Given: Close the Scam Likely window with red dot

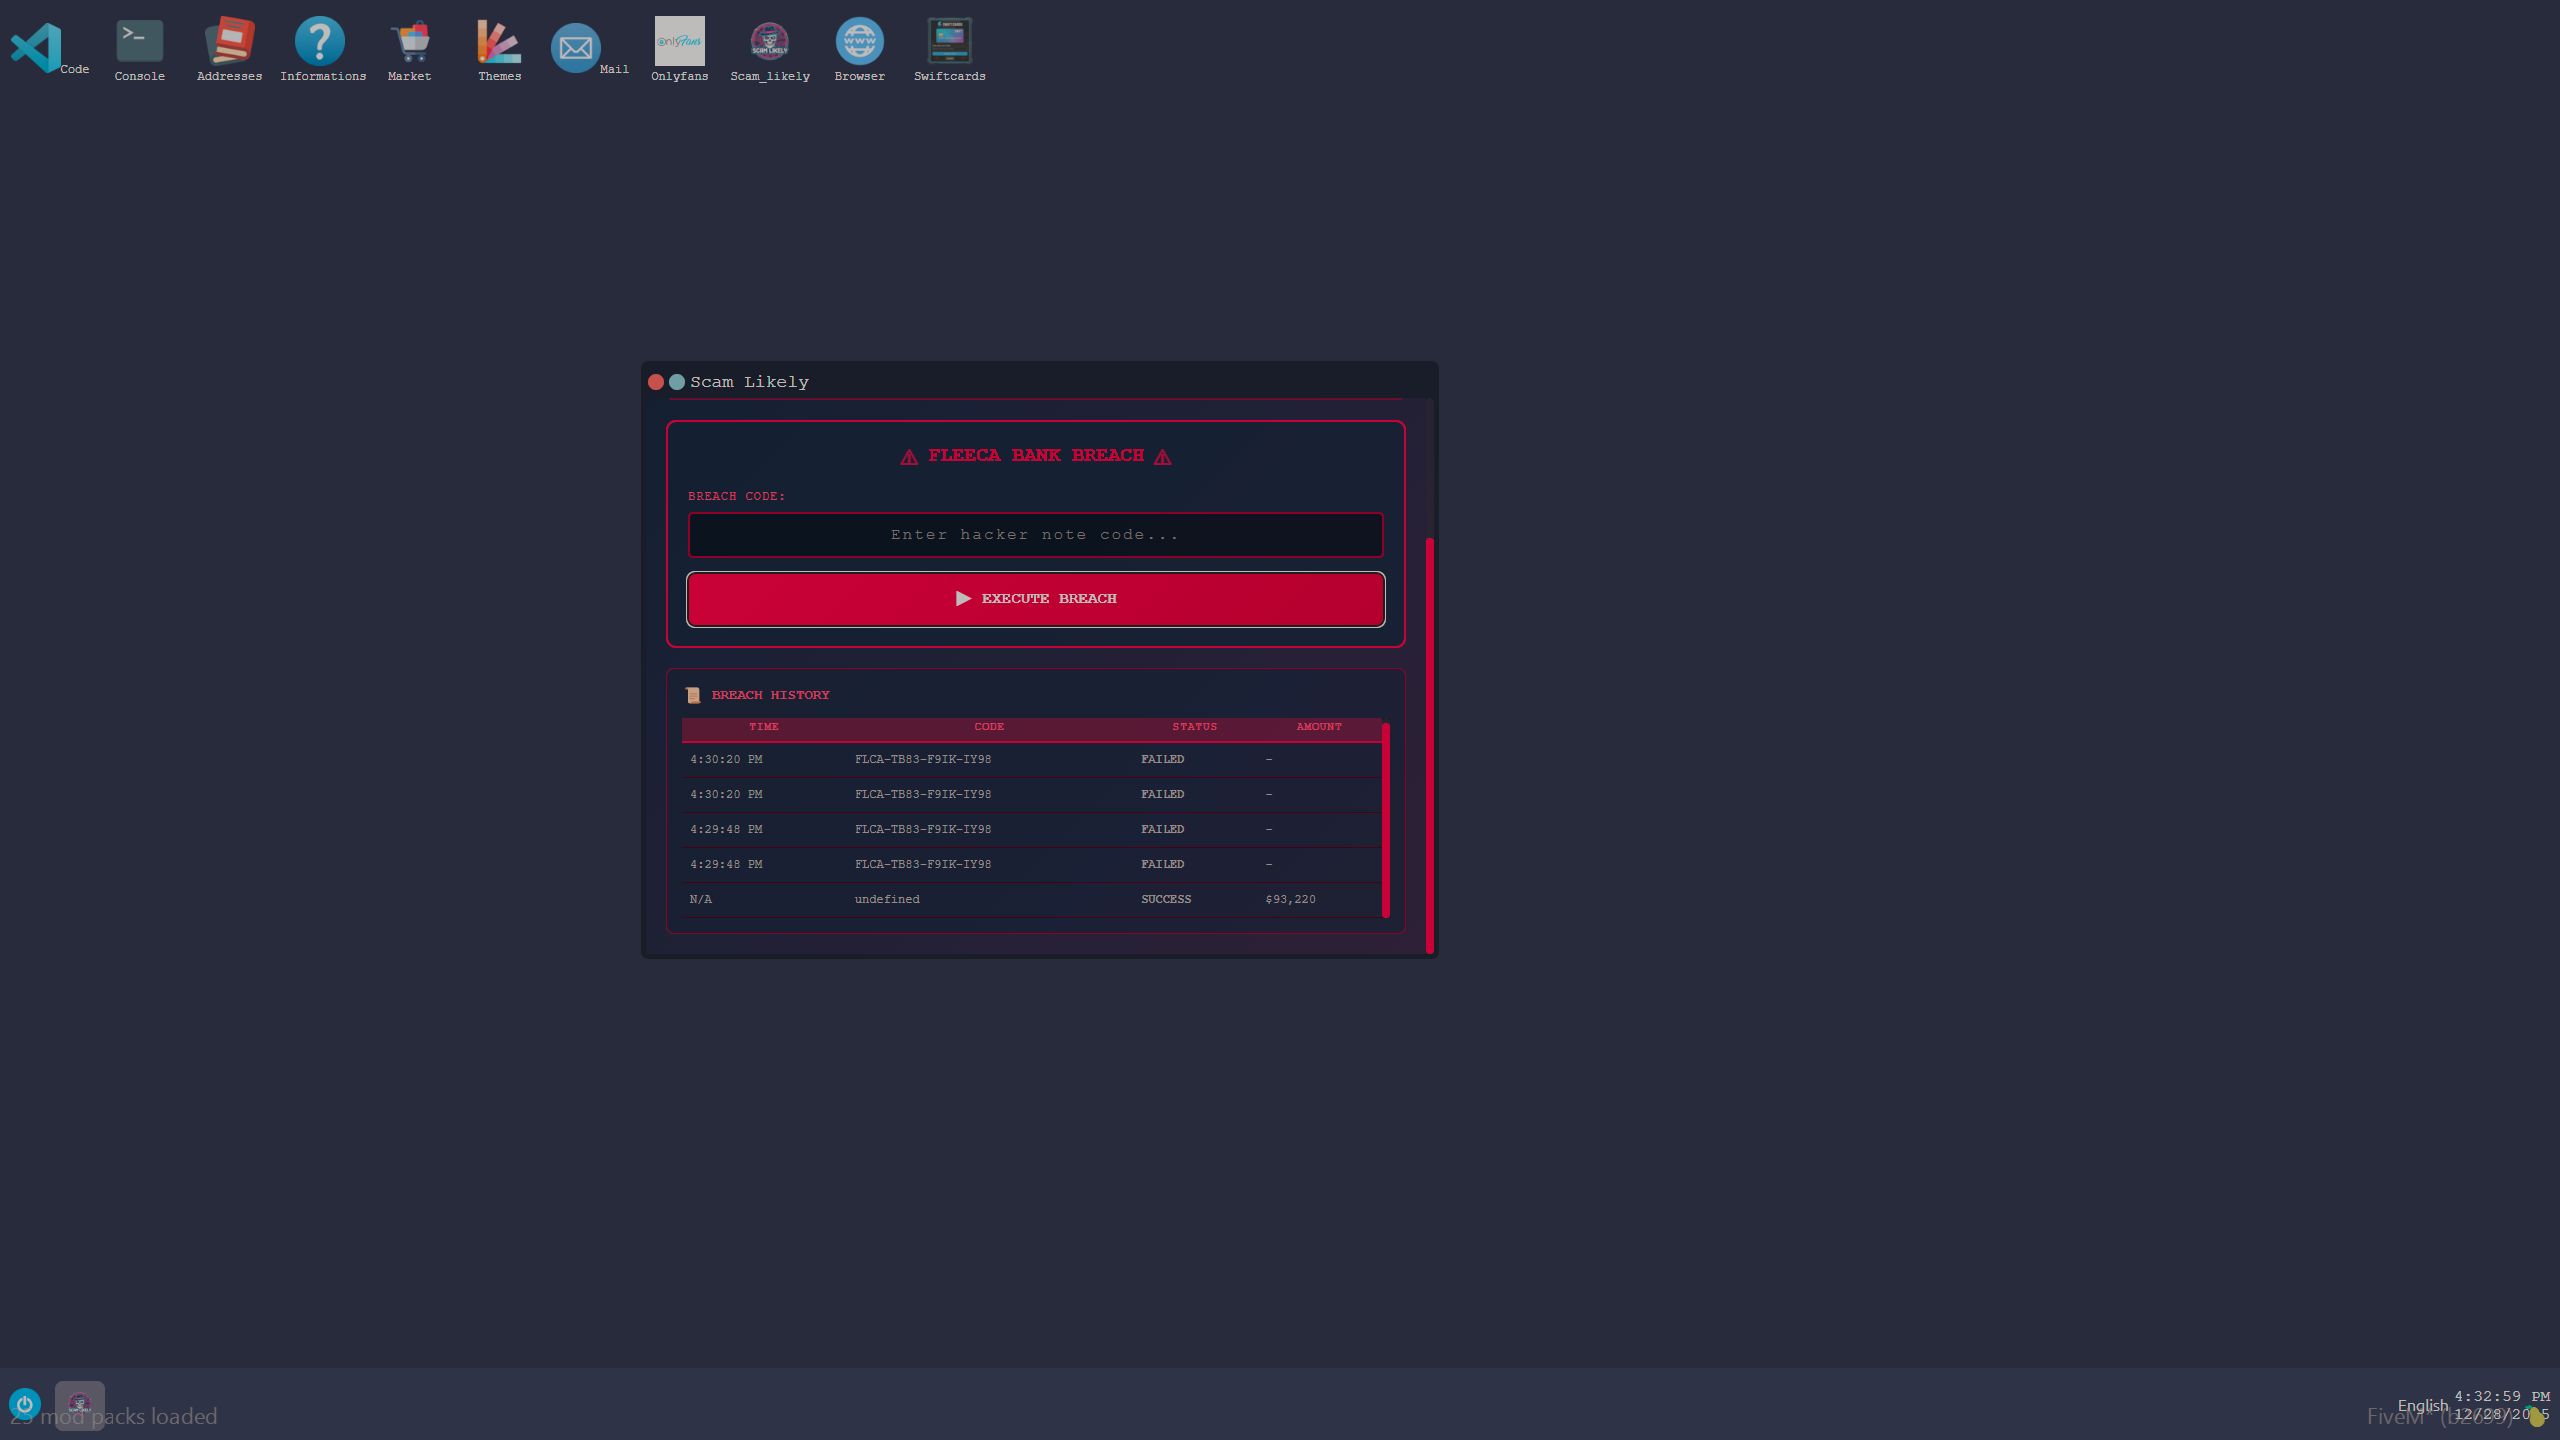Looking at the screenshot, I should click(x=656, y=382).
